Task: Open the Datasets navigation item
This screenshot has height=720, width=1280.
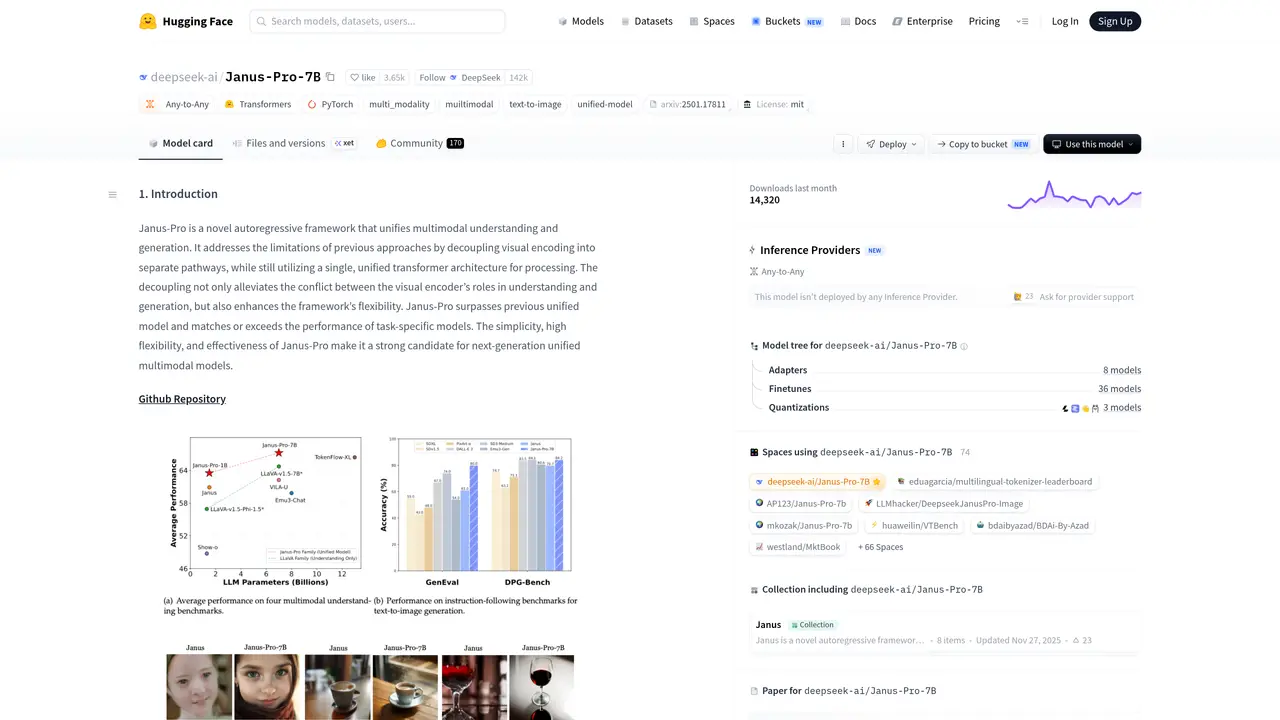Action: tap(647, 21)
